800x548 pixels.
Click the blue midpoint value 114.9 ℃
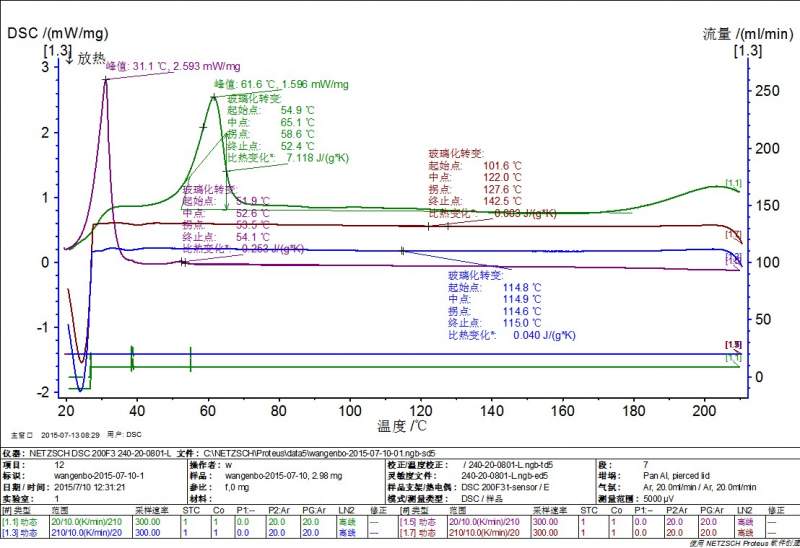(522, 300)
